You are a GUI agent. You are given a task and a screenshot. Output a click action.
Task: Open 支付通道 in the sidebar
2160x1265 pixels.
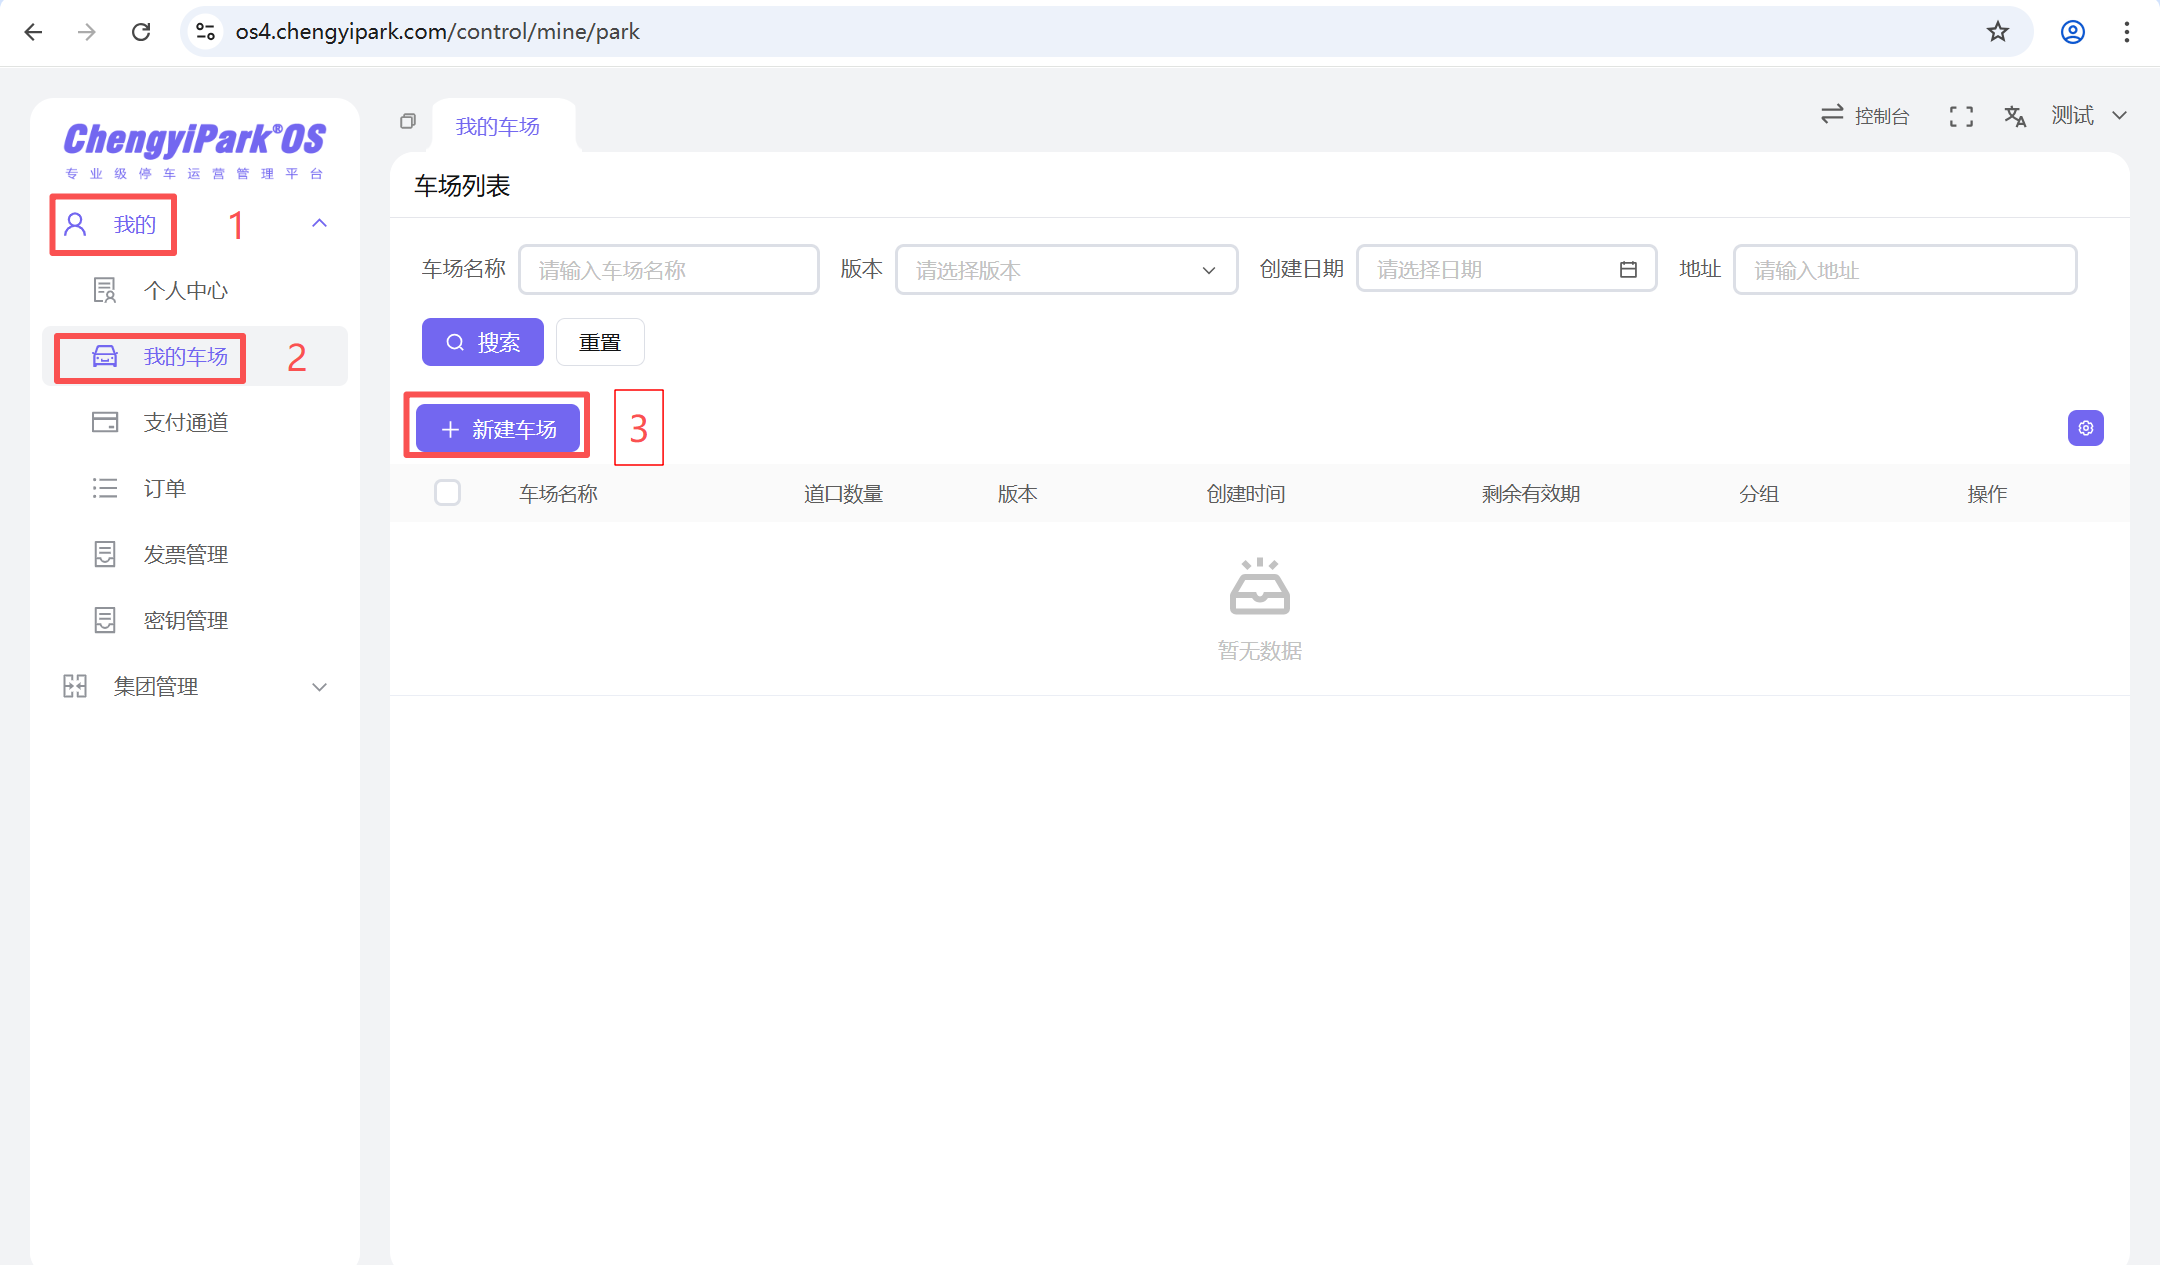185,423
